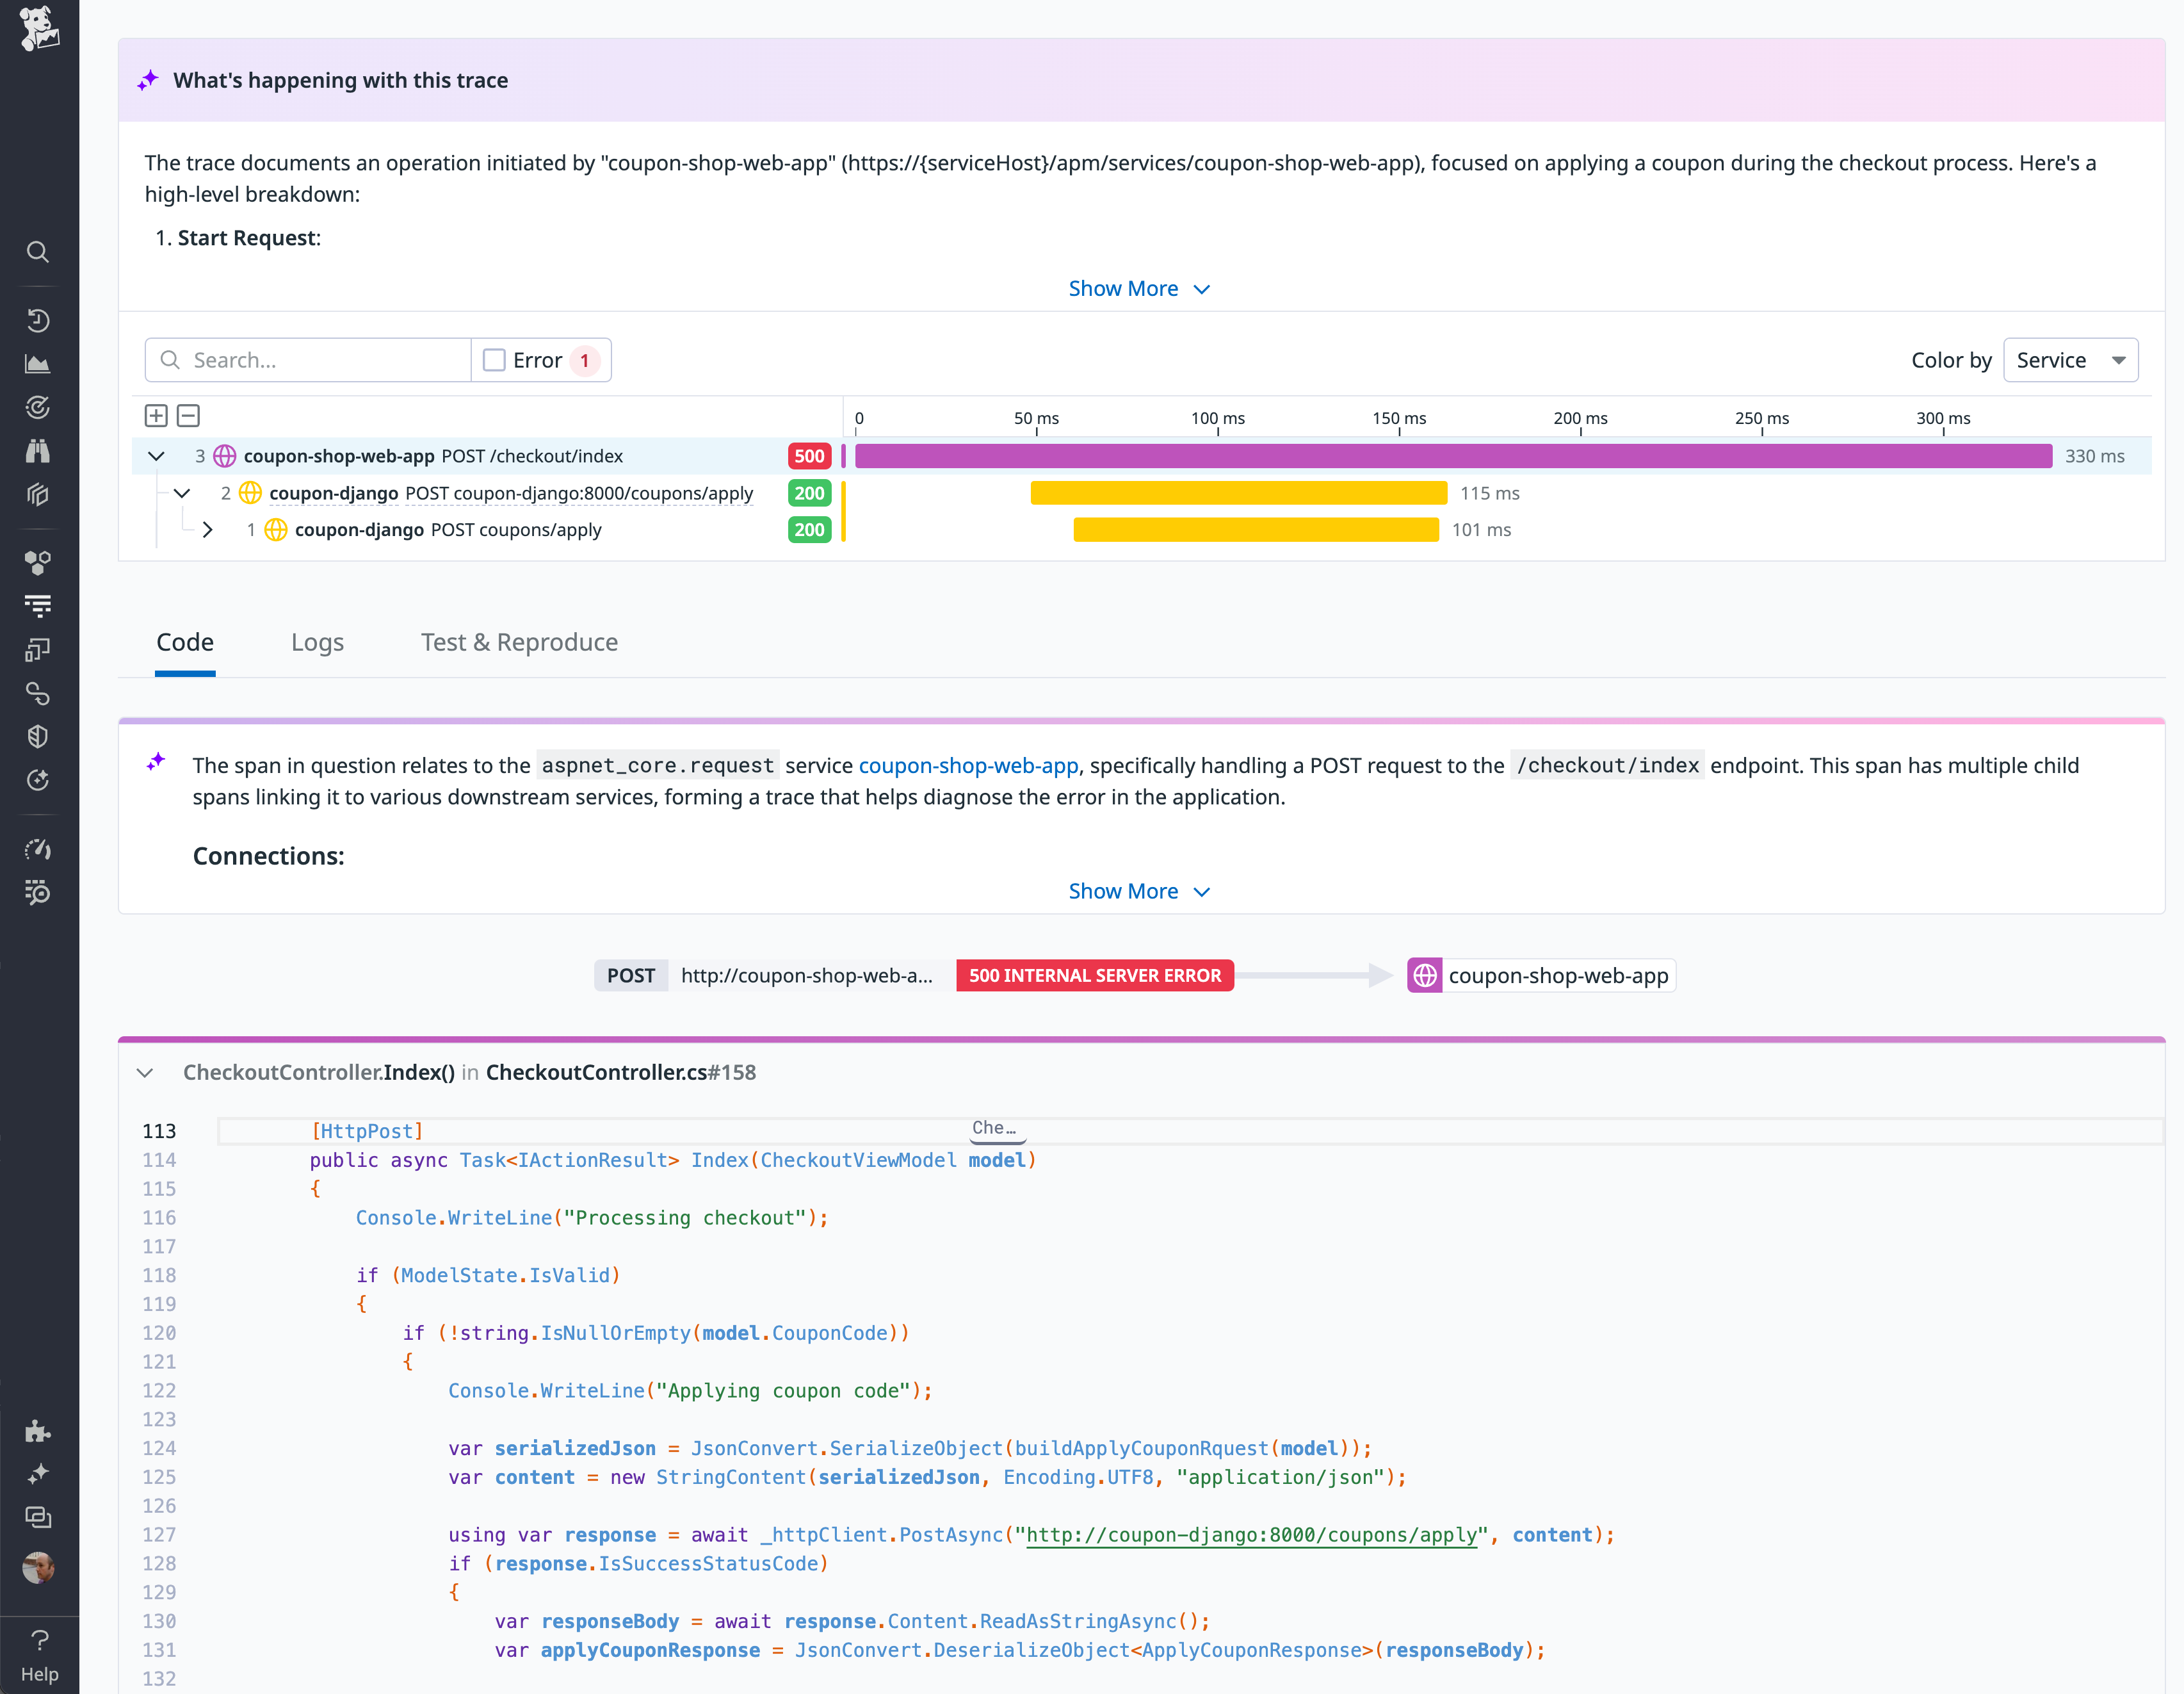Enable the Error filter checkbox
This screenshot has width=2184, height=1694.
click(495, 360)
